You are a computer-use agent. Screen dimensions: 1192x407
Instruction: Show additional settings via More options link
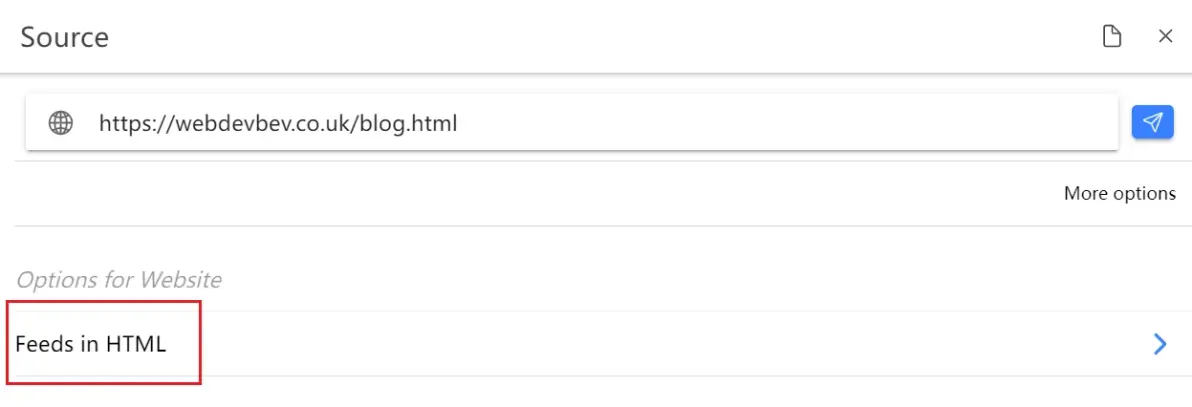(x=1120, y=193)
